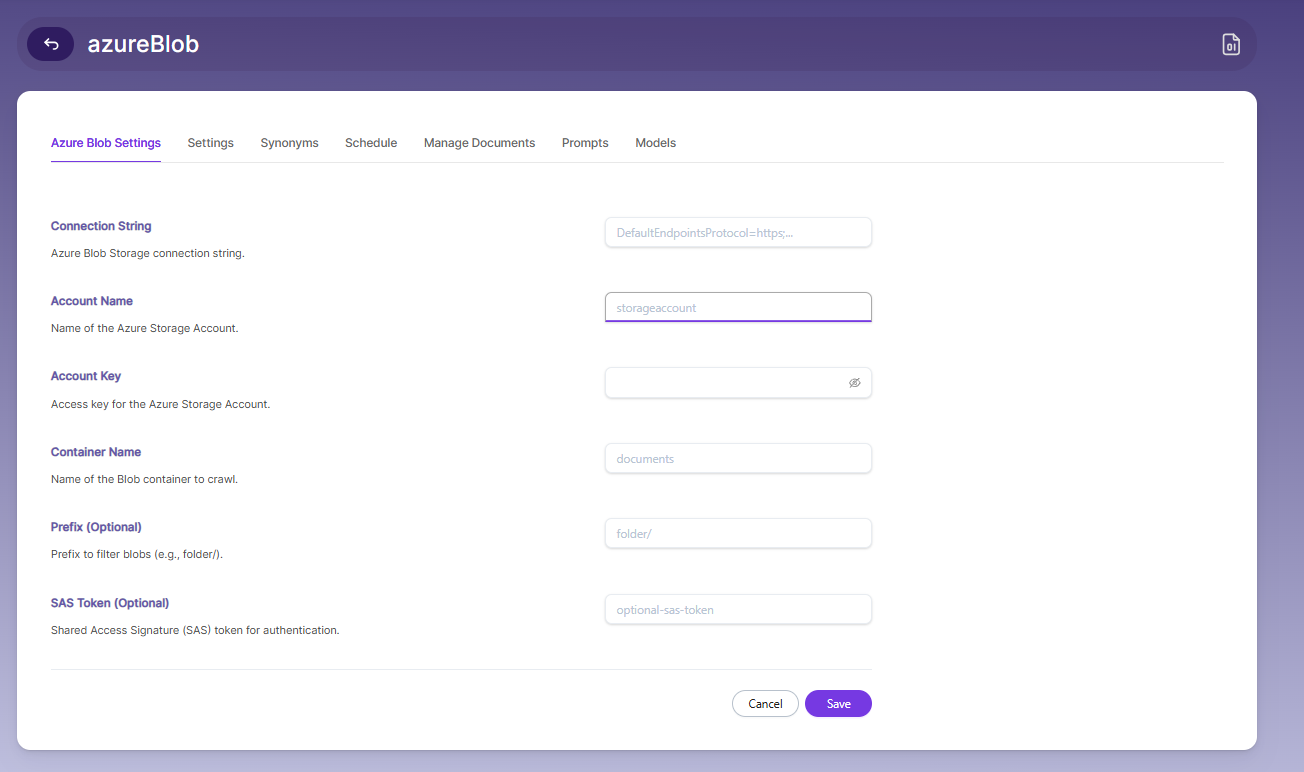Click 'Name of the Azure Storage Account.' text
The width and height of the screenshot is (1304, 772).
[x=145, y=328]
